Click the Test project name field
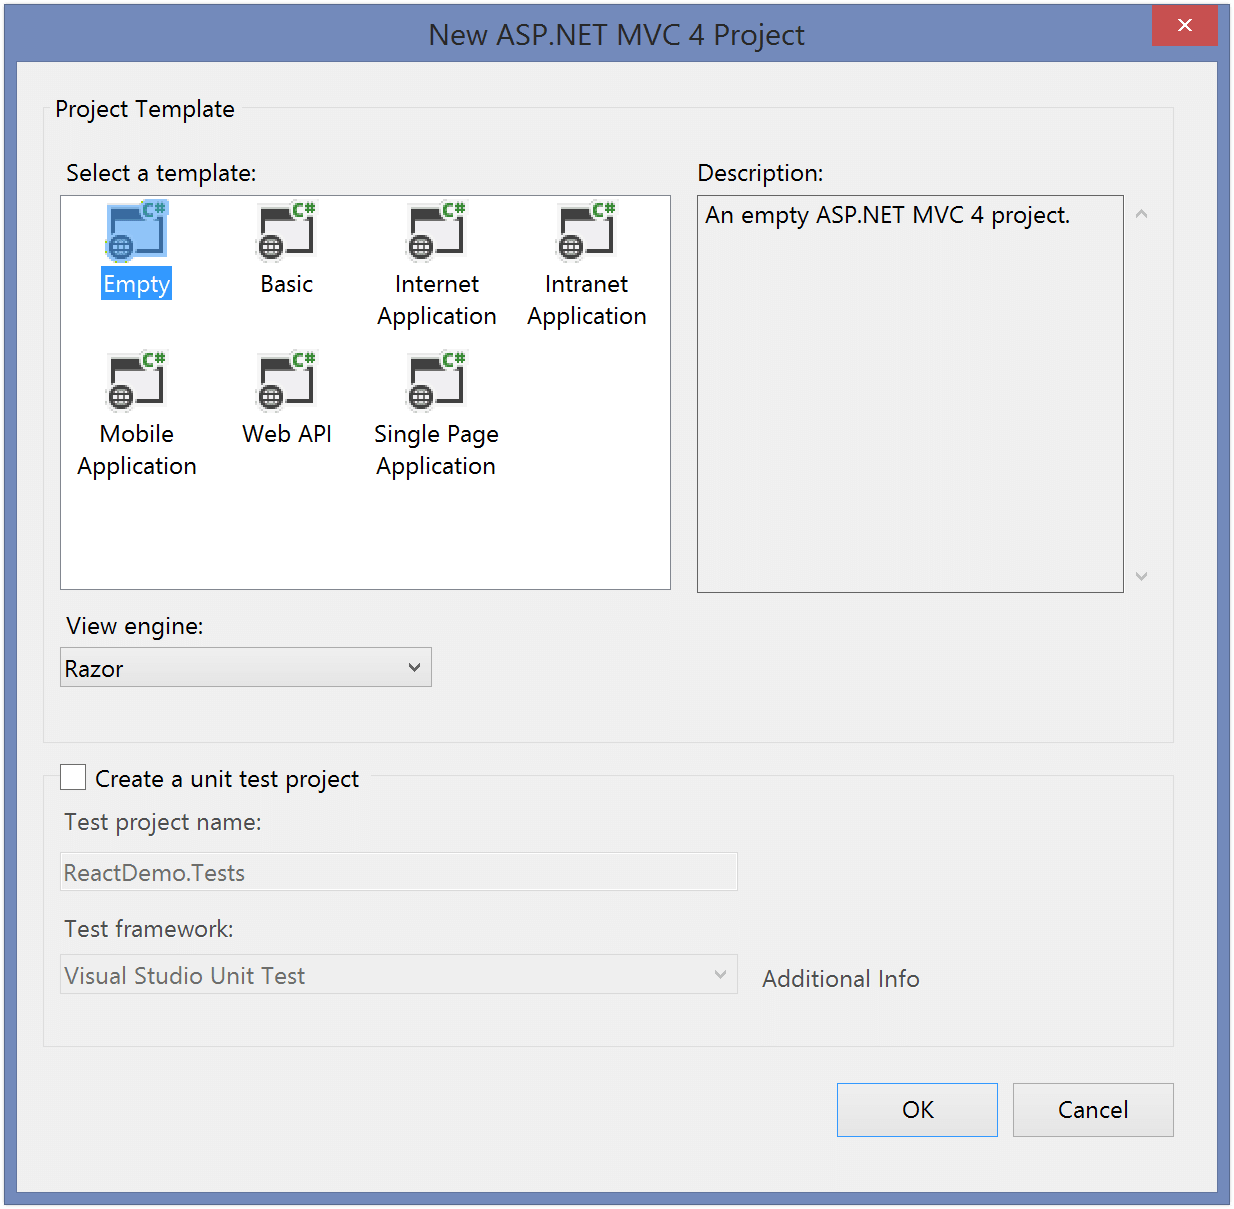This screenshot has height=1209, width=1234. tap(399, 872)
